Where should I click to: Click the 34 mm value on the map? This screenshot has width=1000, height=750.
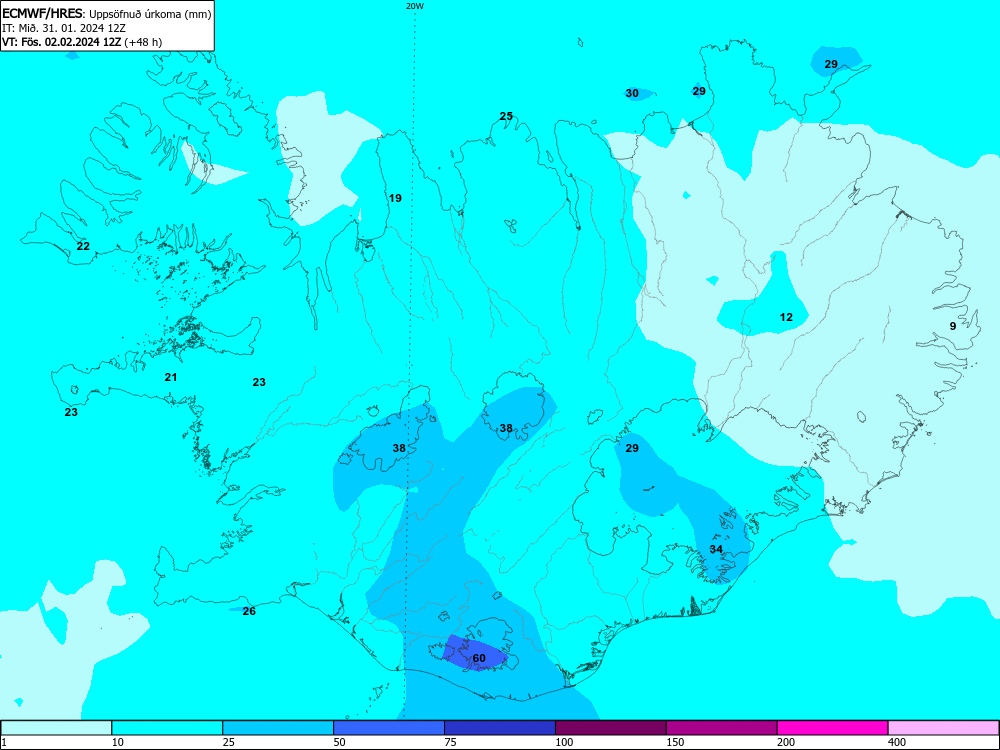coord(716,549)
